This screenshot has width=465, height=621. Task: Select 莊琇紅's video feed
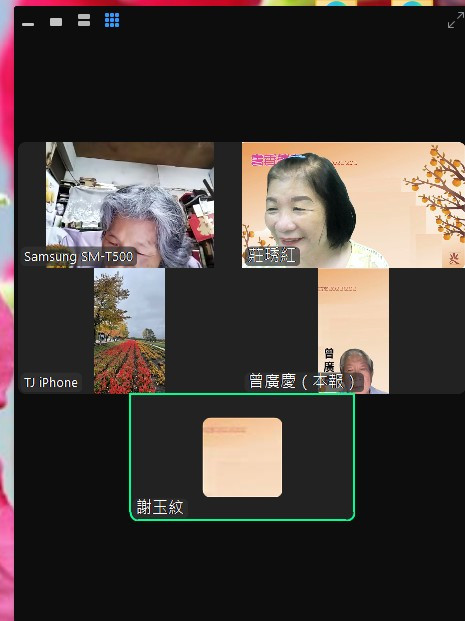(353, 205)
